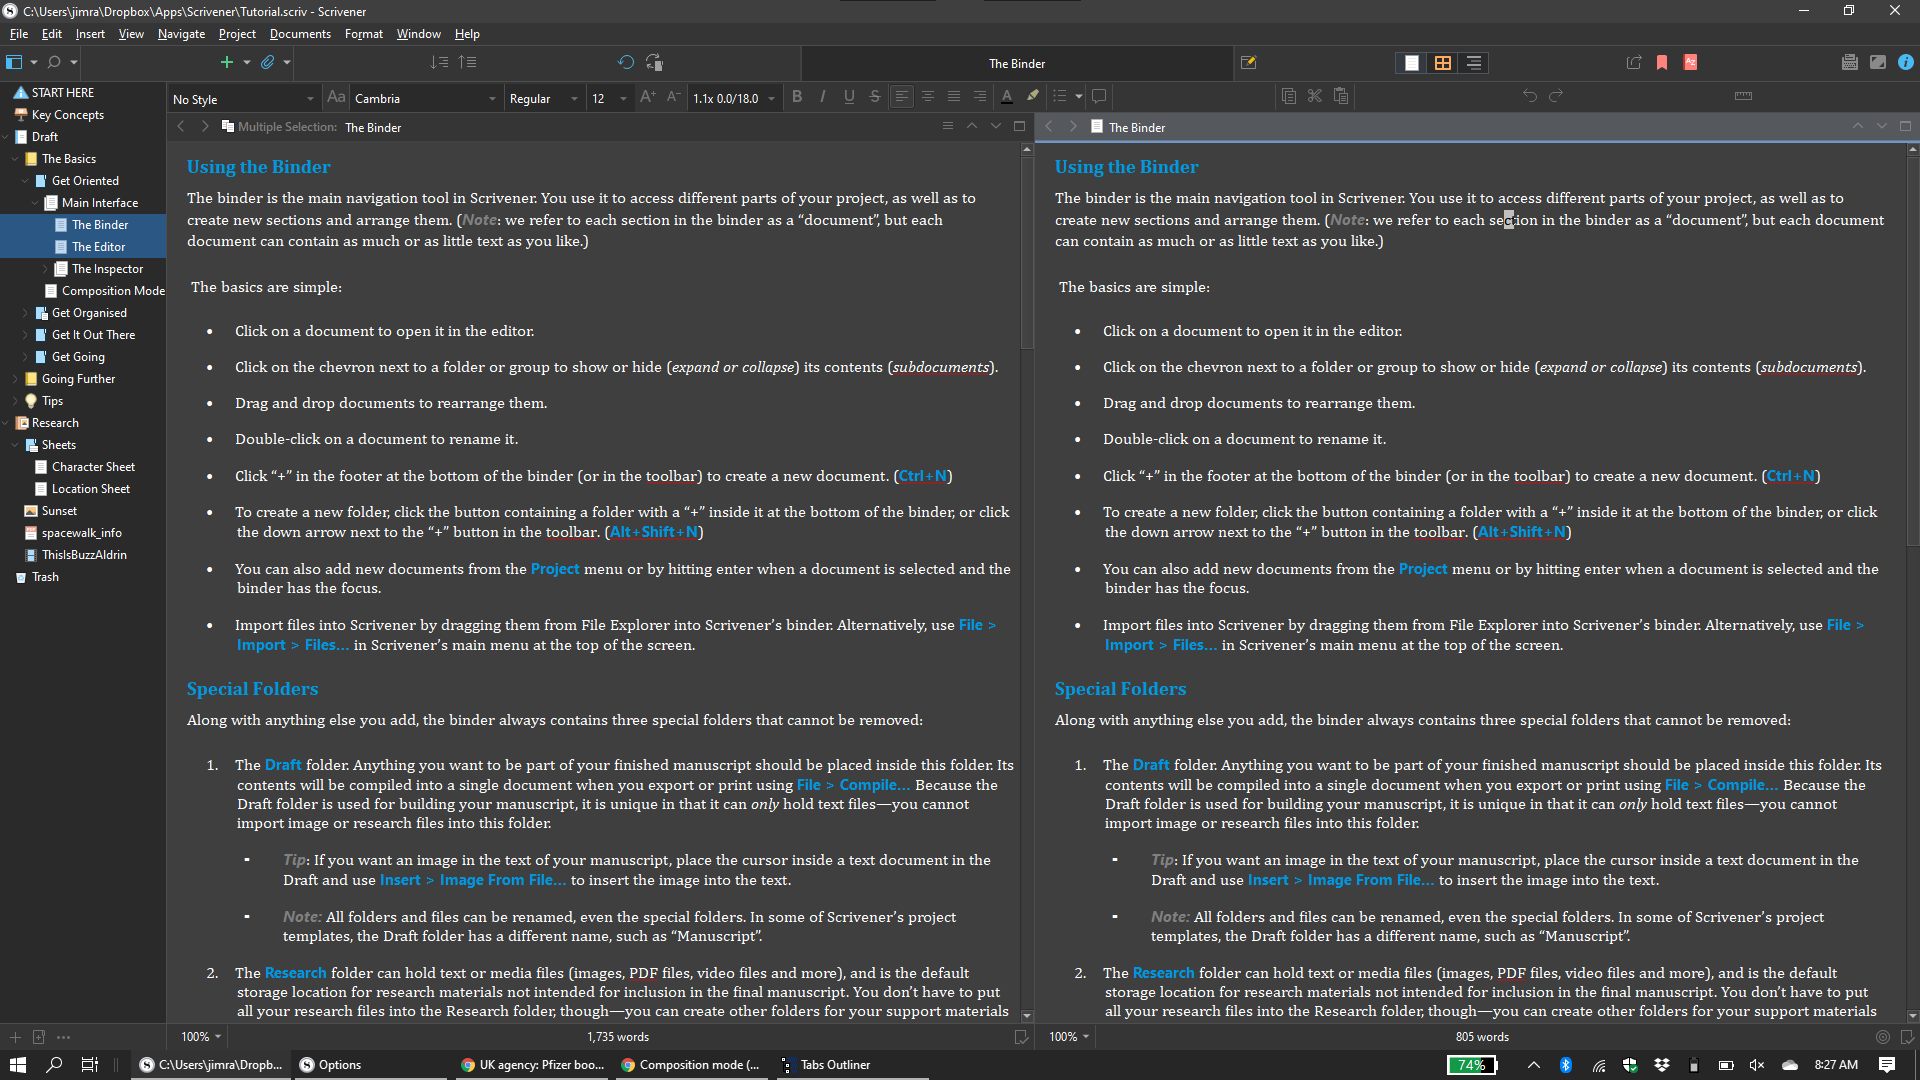Switch to Outliner view mode
Screen dimensions: 1920x1080
(x=1474, y=63)
